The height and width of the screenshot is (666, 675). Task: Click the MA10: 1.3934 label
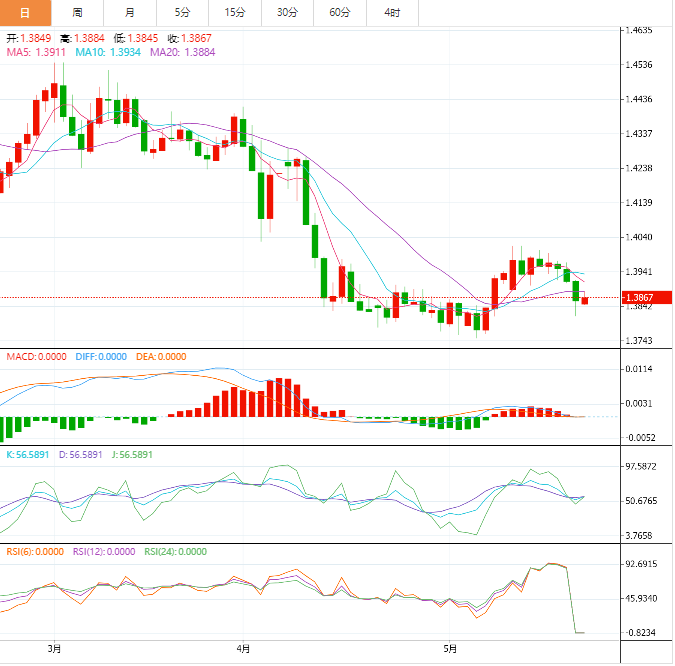click(108, 53)
